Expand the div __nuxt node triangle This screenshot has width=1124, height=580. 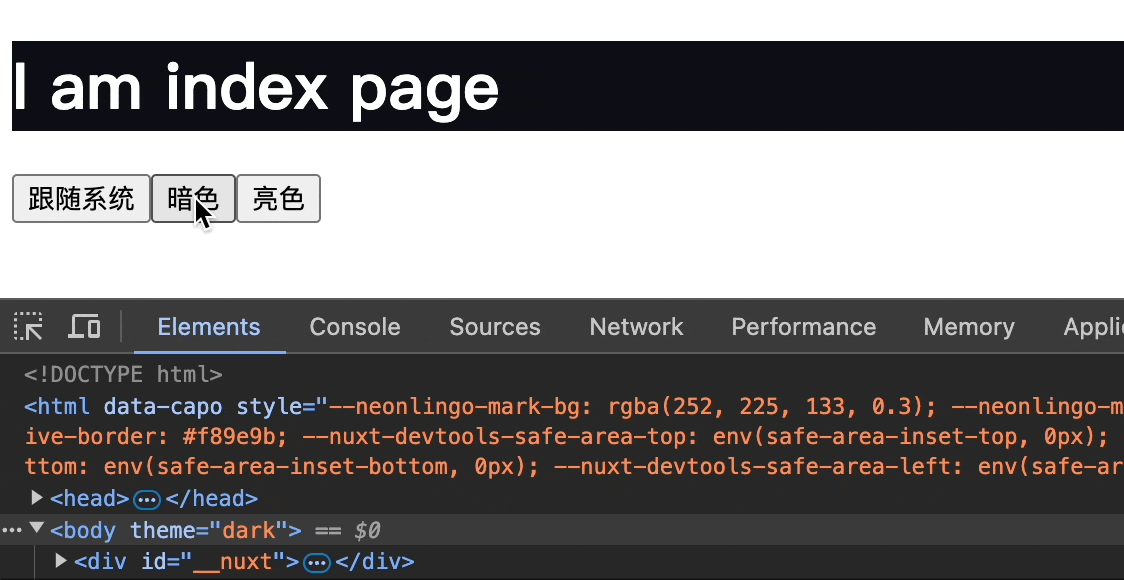tap(61, 562)
